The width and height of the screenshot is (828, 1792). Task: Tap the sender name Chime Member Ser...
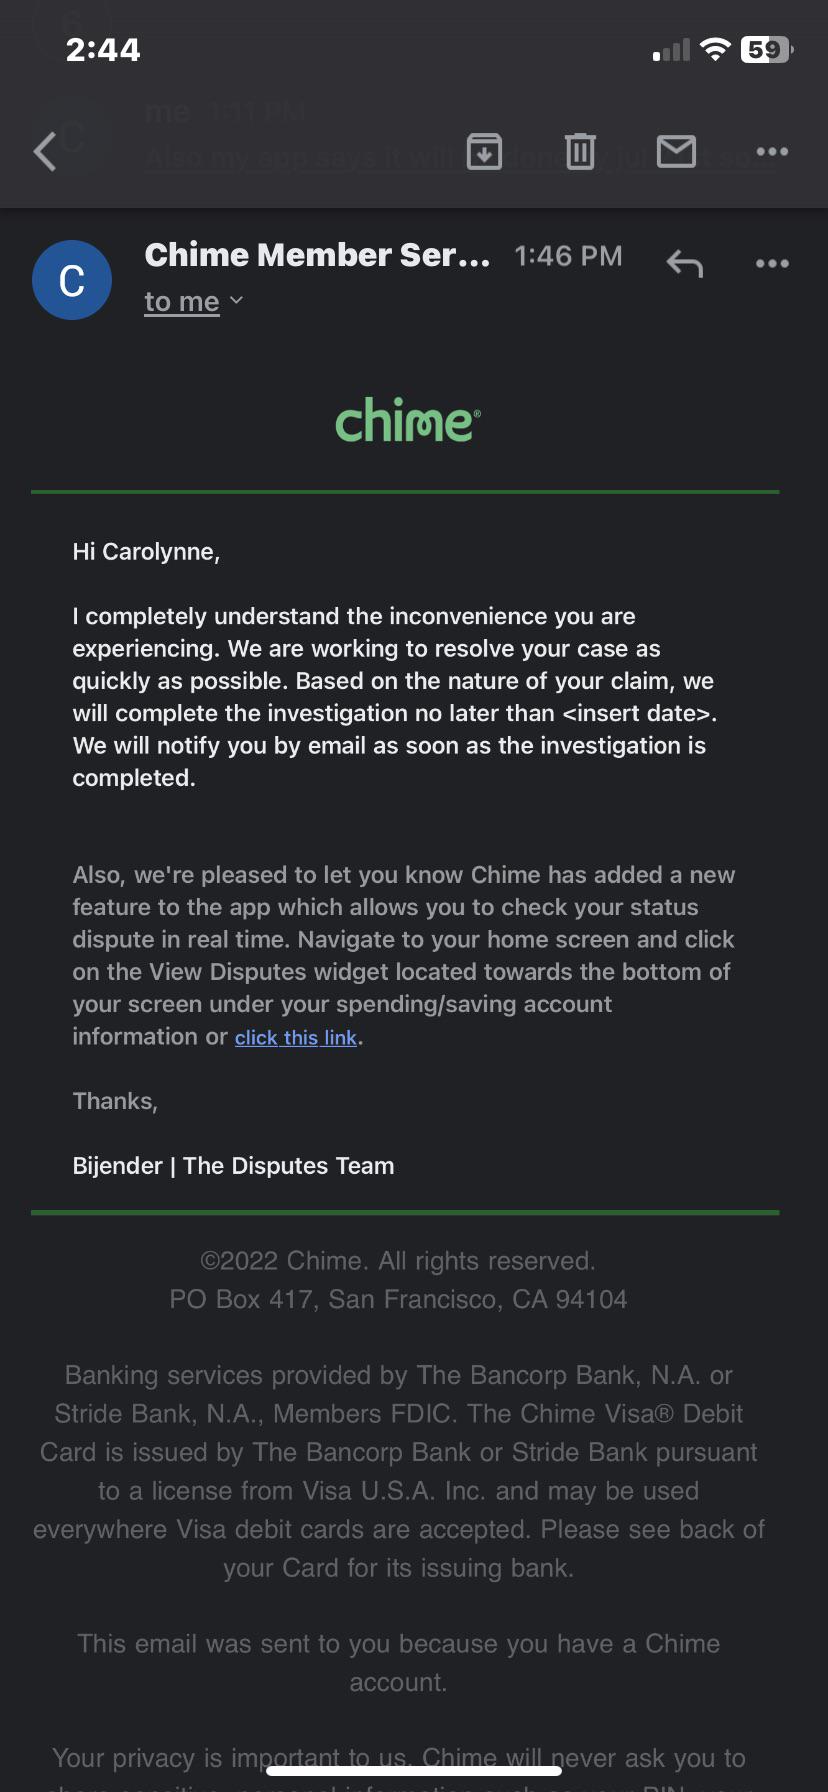point(317,256)
